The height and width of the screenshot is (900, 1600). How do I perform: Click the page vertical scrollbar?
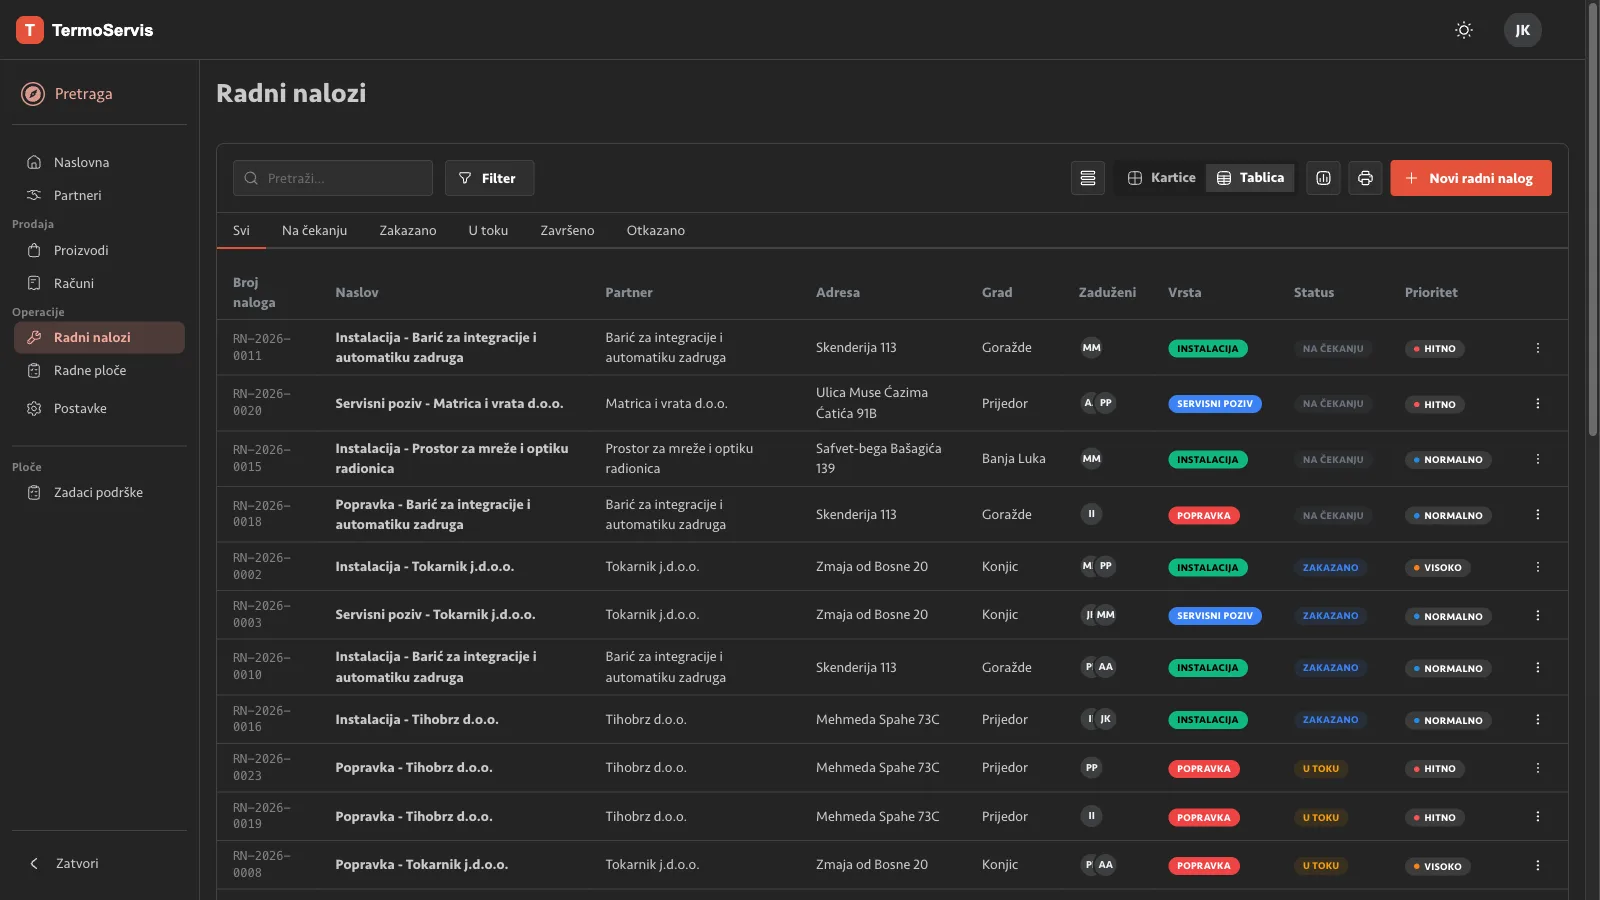pos(1593,219)
